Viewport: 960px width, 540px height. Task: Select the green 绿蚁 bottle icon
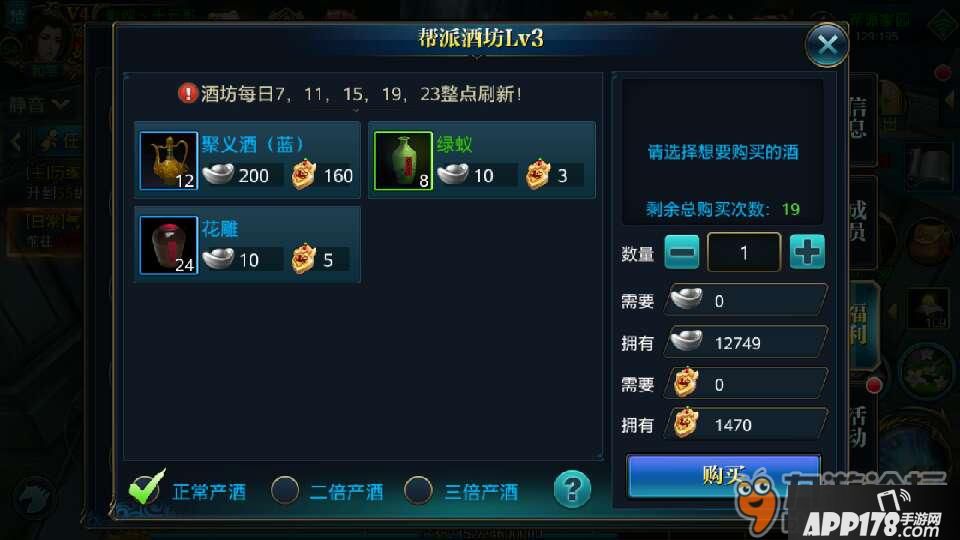[403, 160]
